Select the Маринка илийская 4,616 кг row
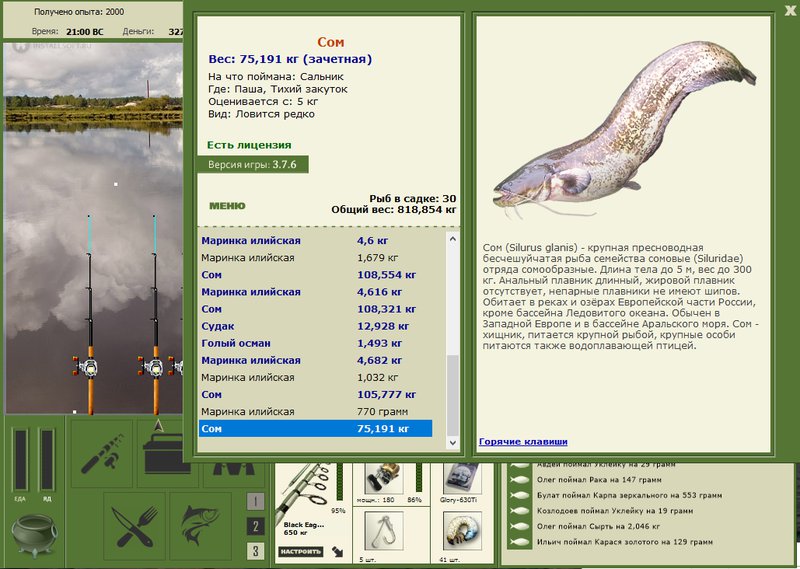Image resolution: width=800 pixels, height=569 pixels. click(x=315, y=292)
